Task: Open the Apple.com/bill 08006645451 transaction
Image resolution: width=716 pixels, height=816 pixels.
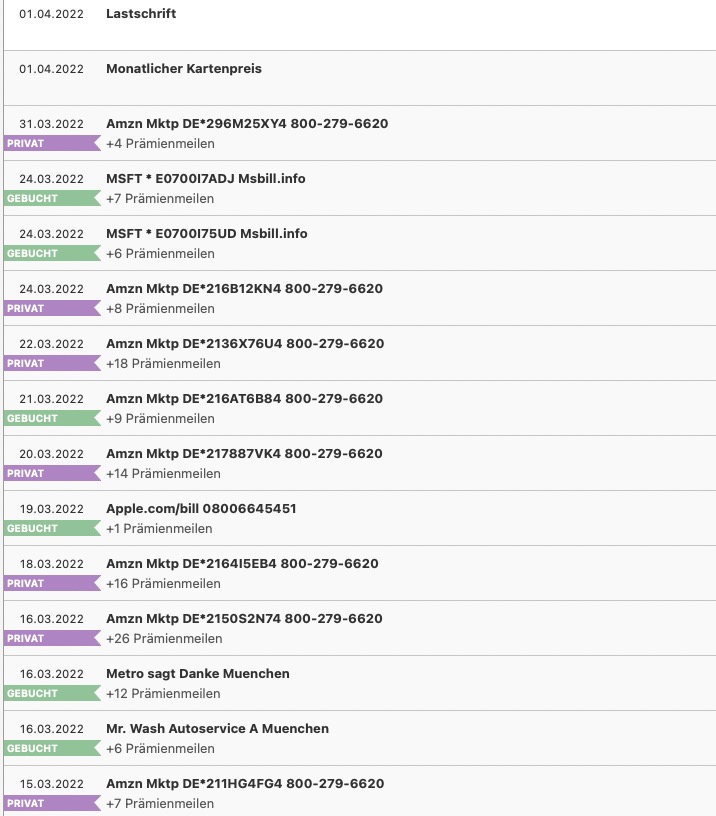Action: (201, 508)
